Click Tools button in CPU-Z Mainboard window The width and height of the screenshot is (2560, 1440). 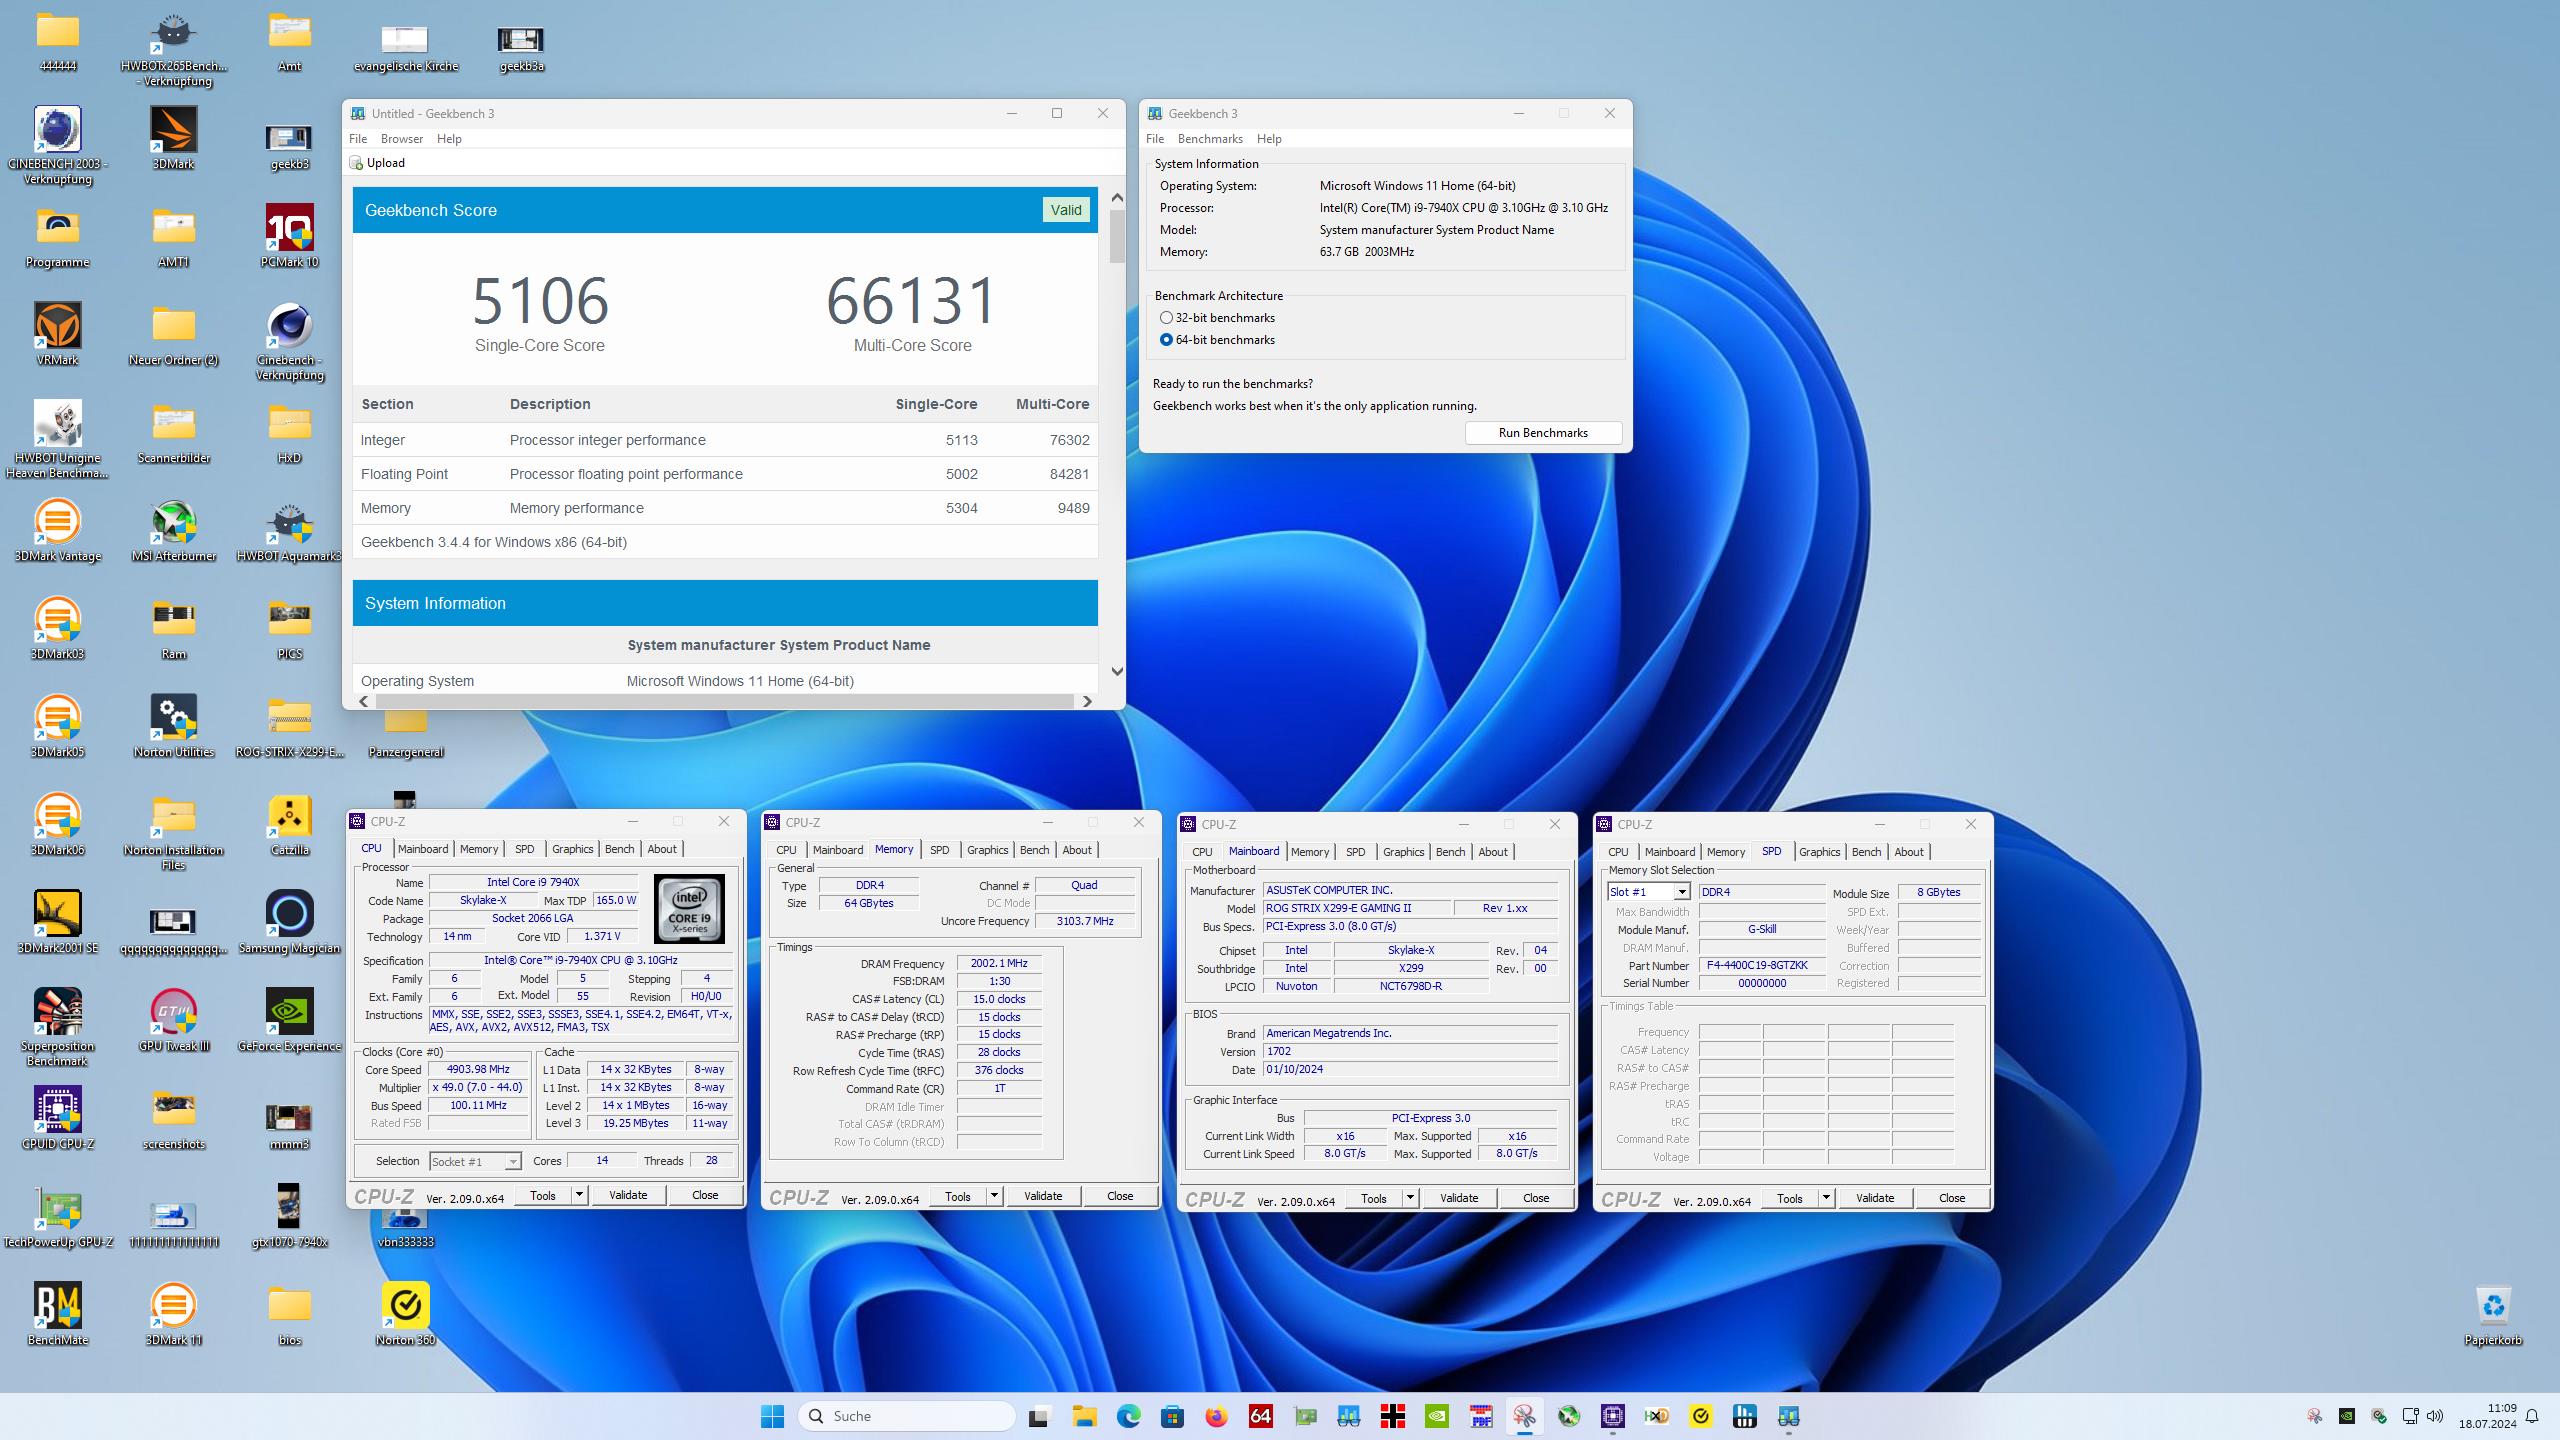point(1373,1198)
